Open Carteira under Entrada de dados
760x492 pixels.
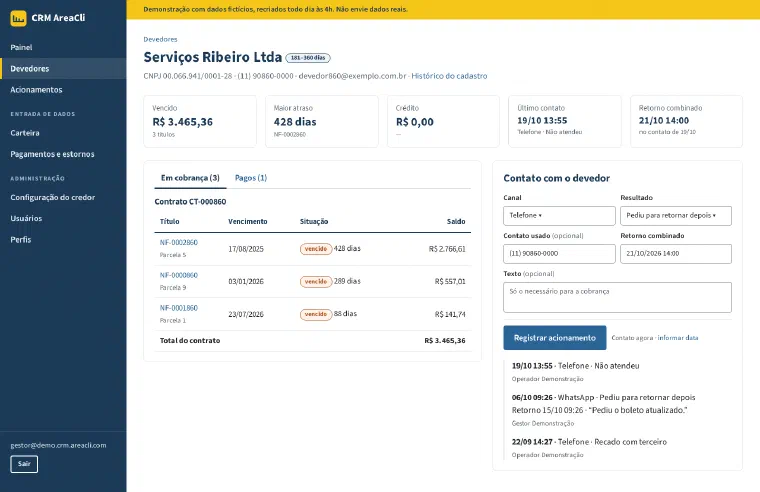pyautogui.click(x=63, y=133)
